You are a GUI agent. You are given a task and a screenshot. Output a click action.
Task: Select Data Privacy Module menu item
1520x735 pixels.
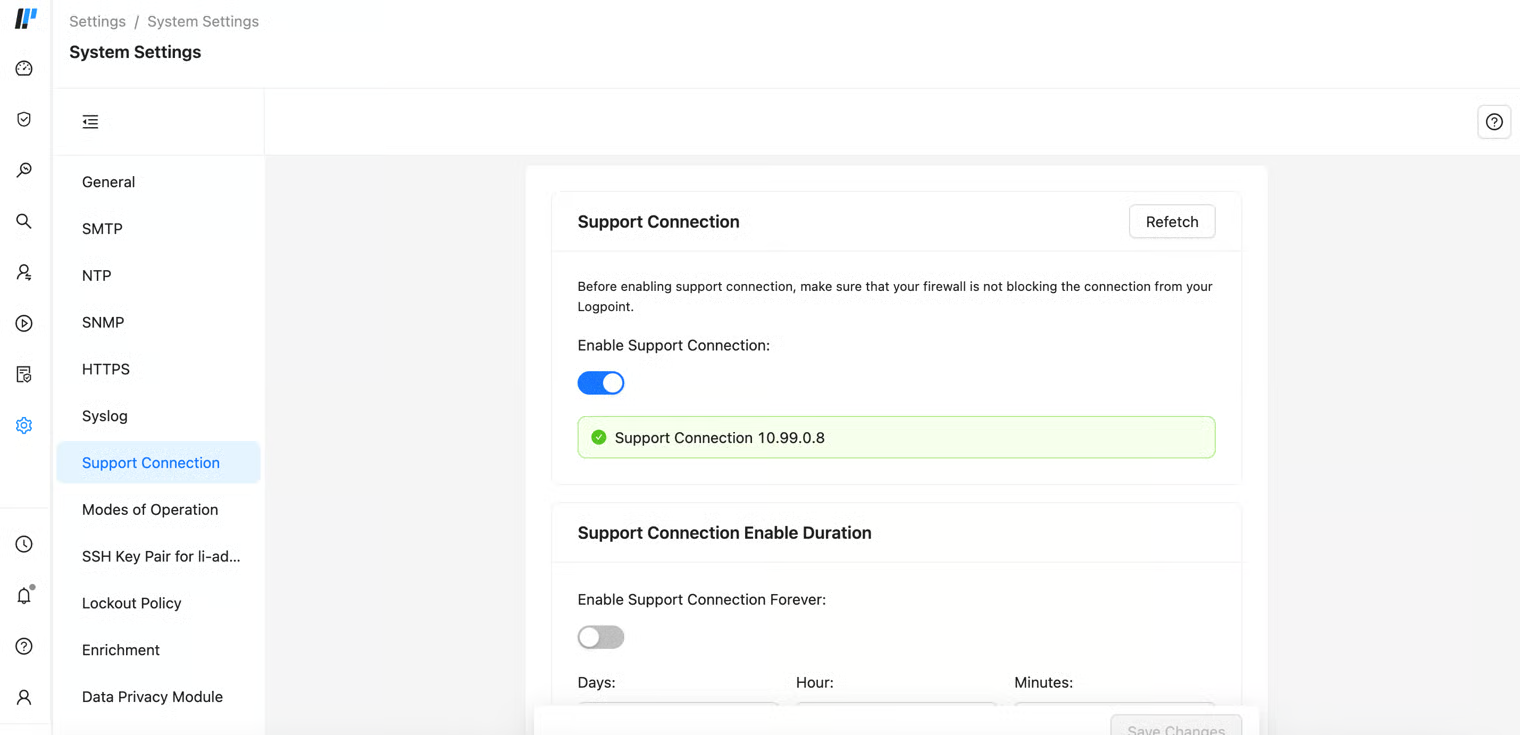tap(152, 697)
